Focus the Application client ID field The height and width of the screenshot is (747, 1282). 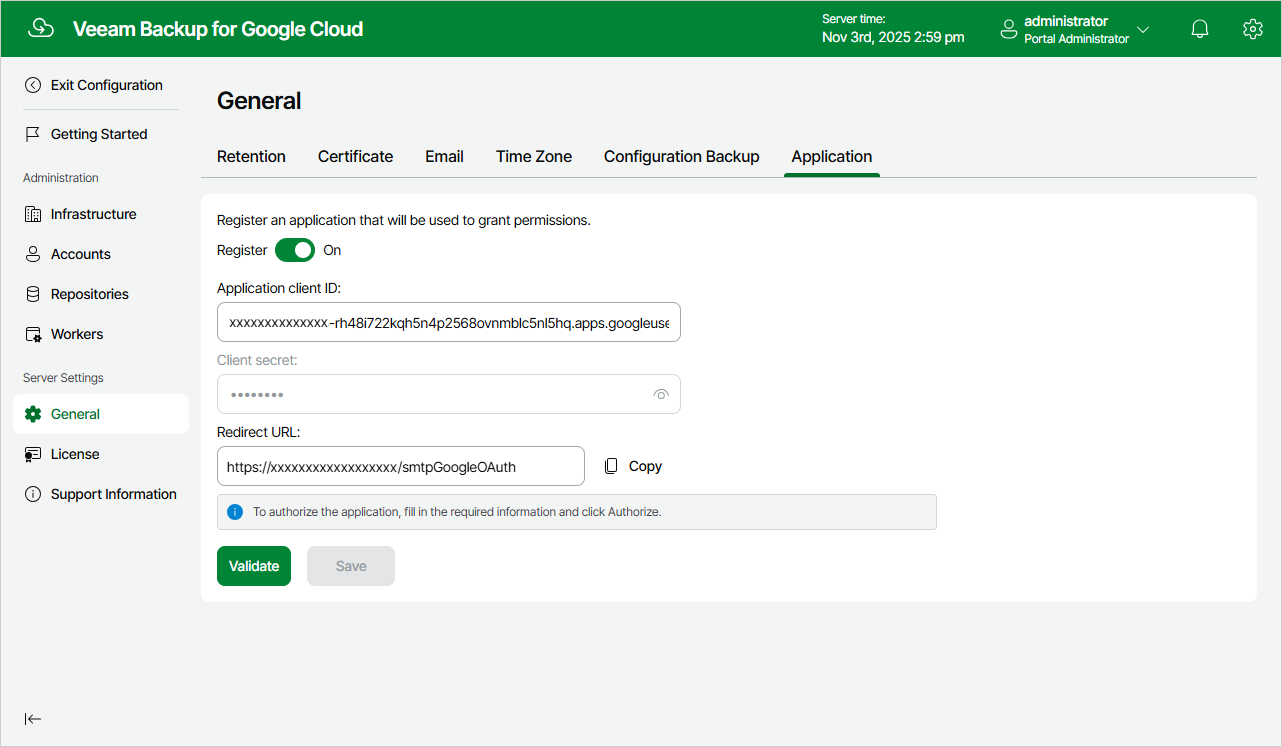(x=449, y=322)
